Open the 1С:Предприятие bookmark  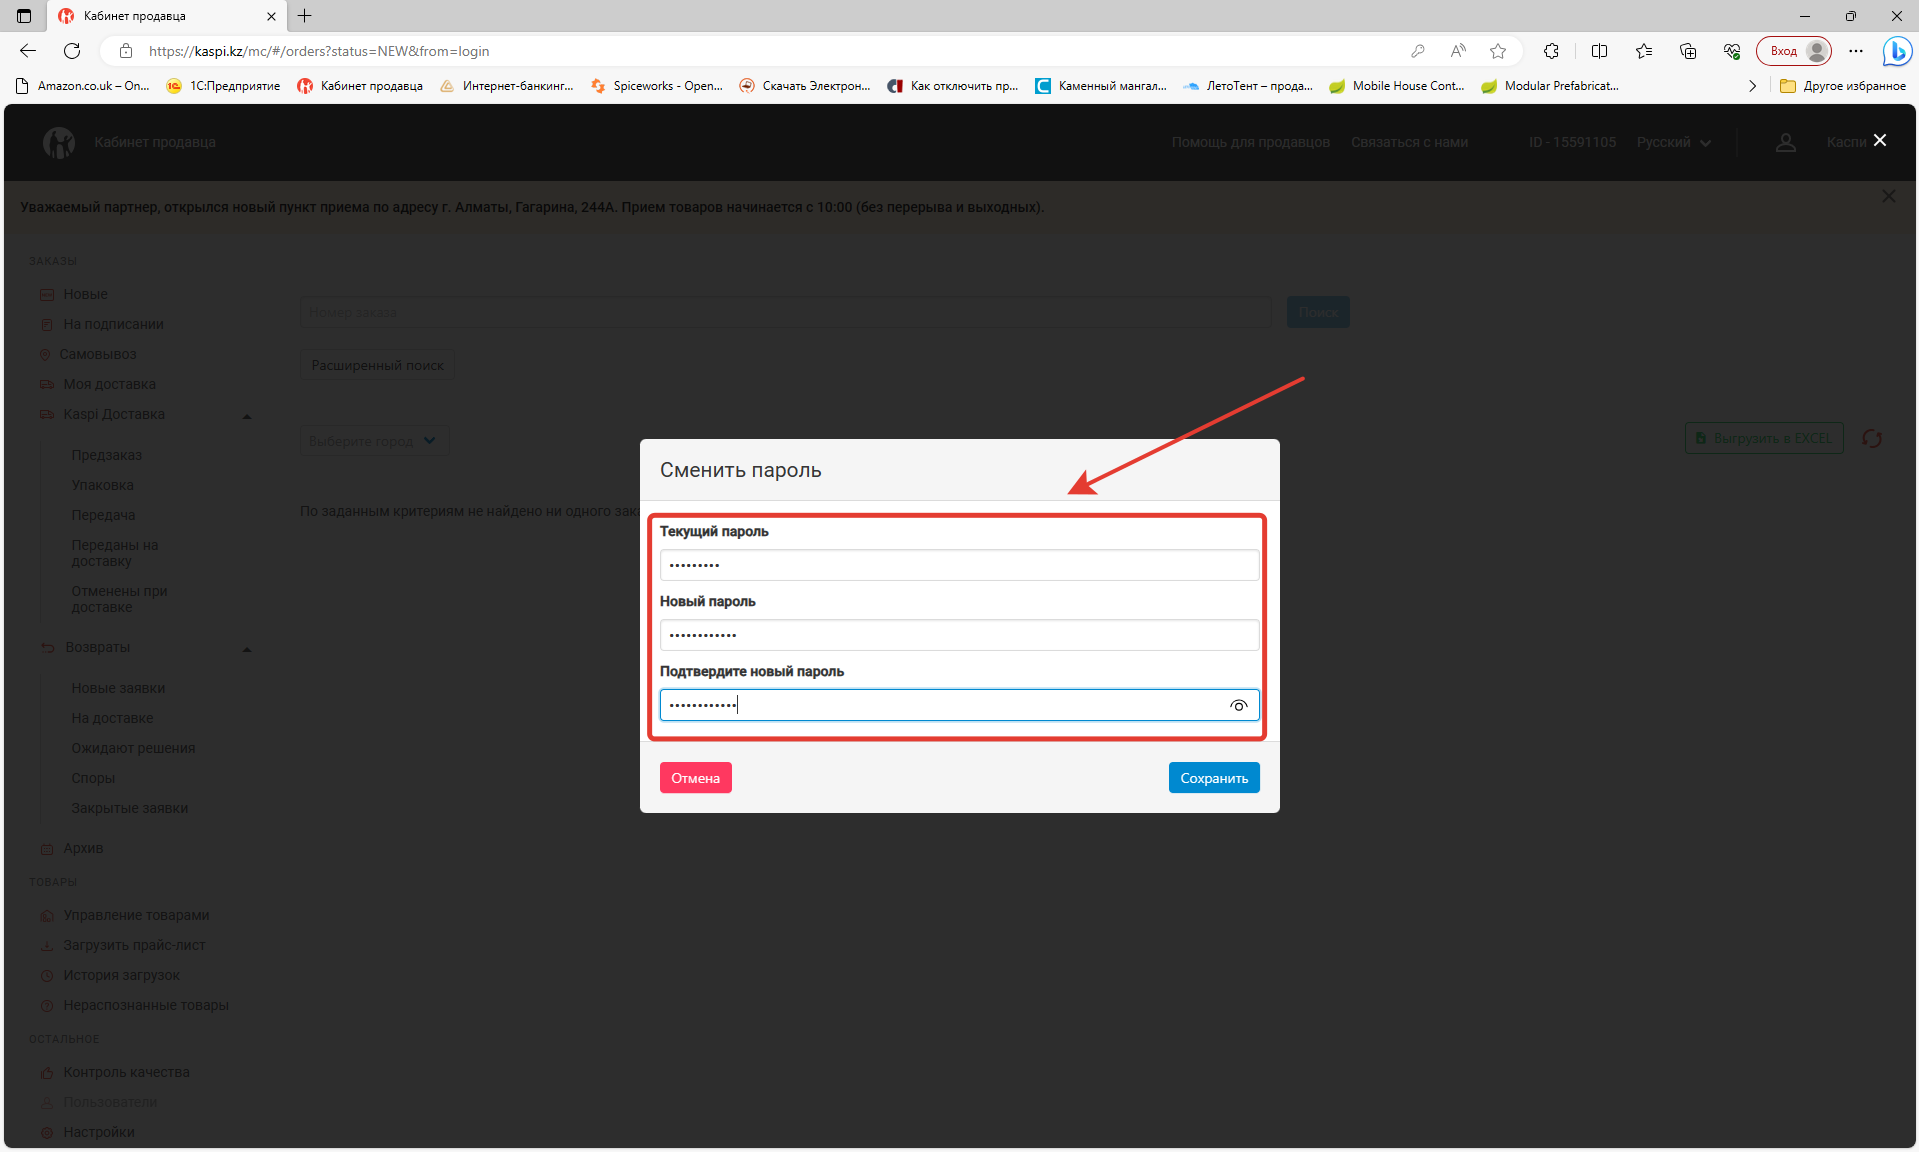[x=224, y=86]
